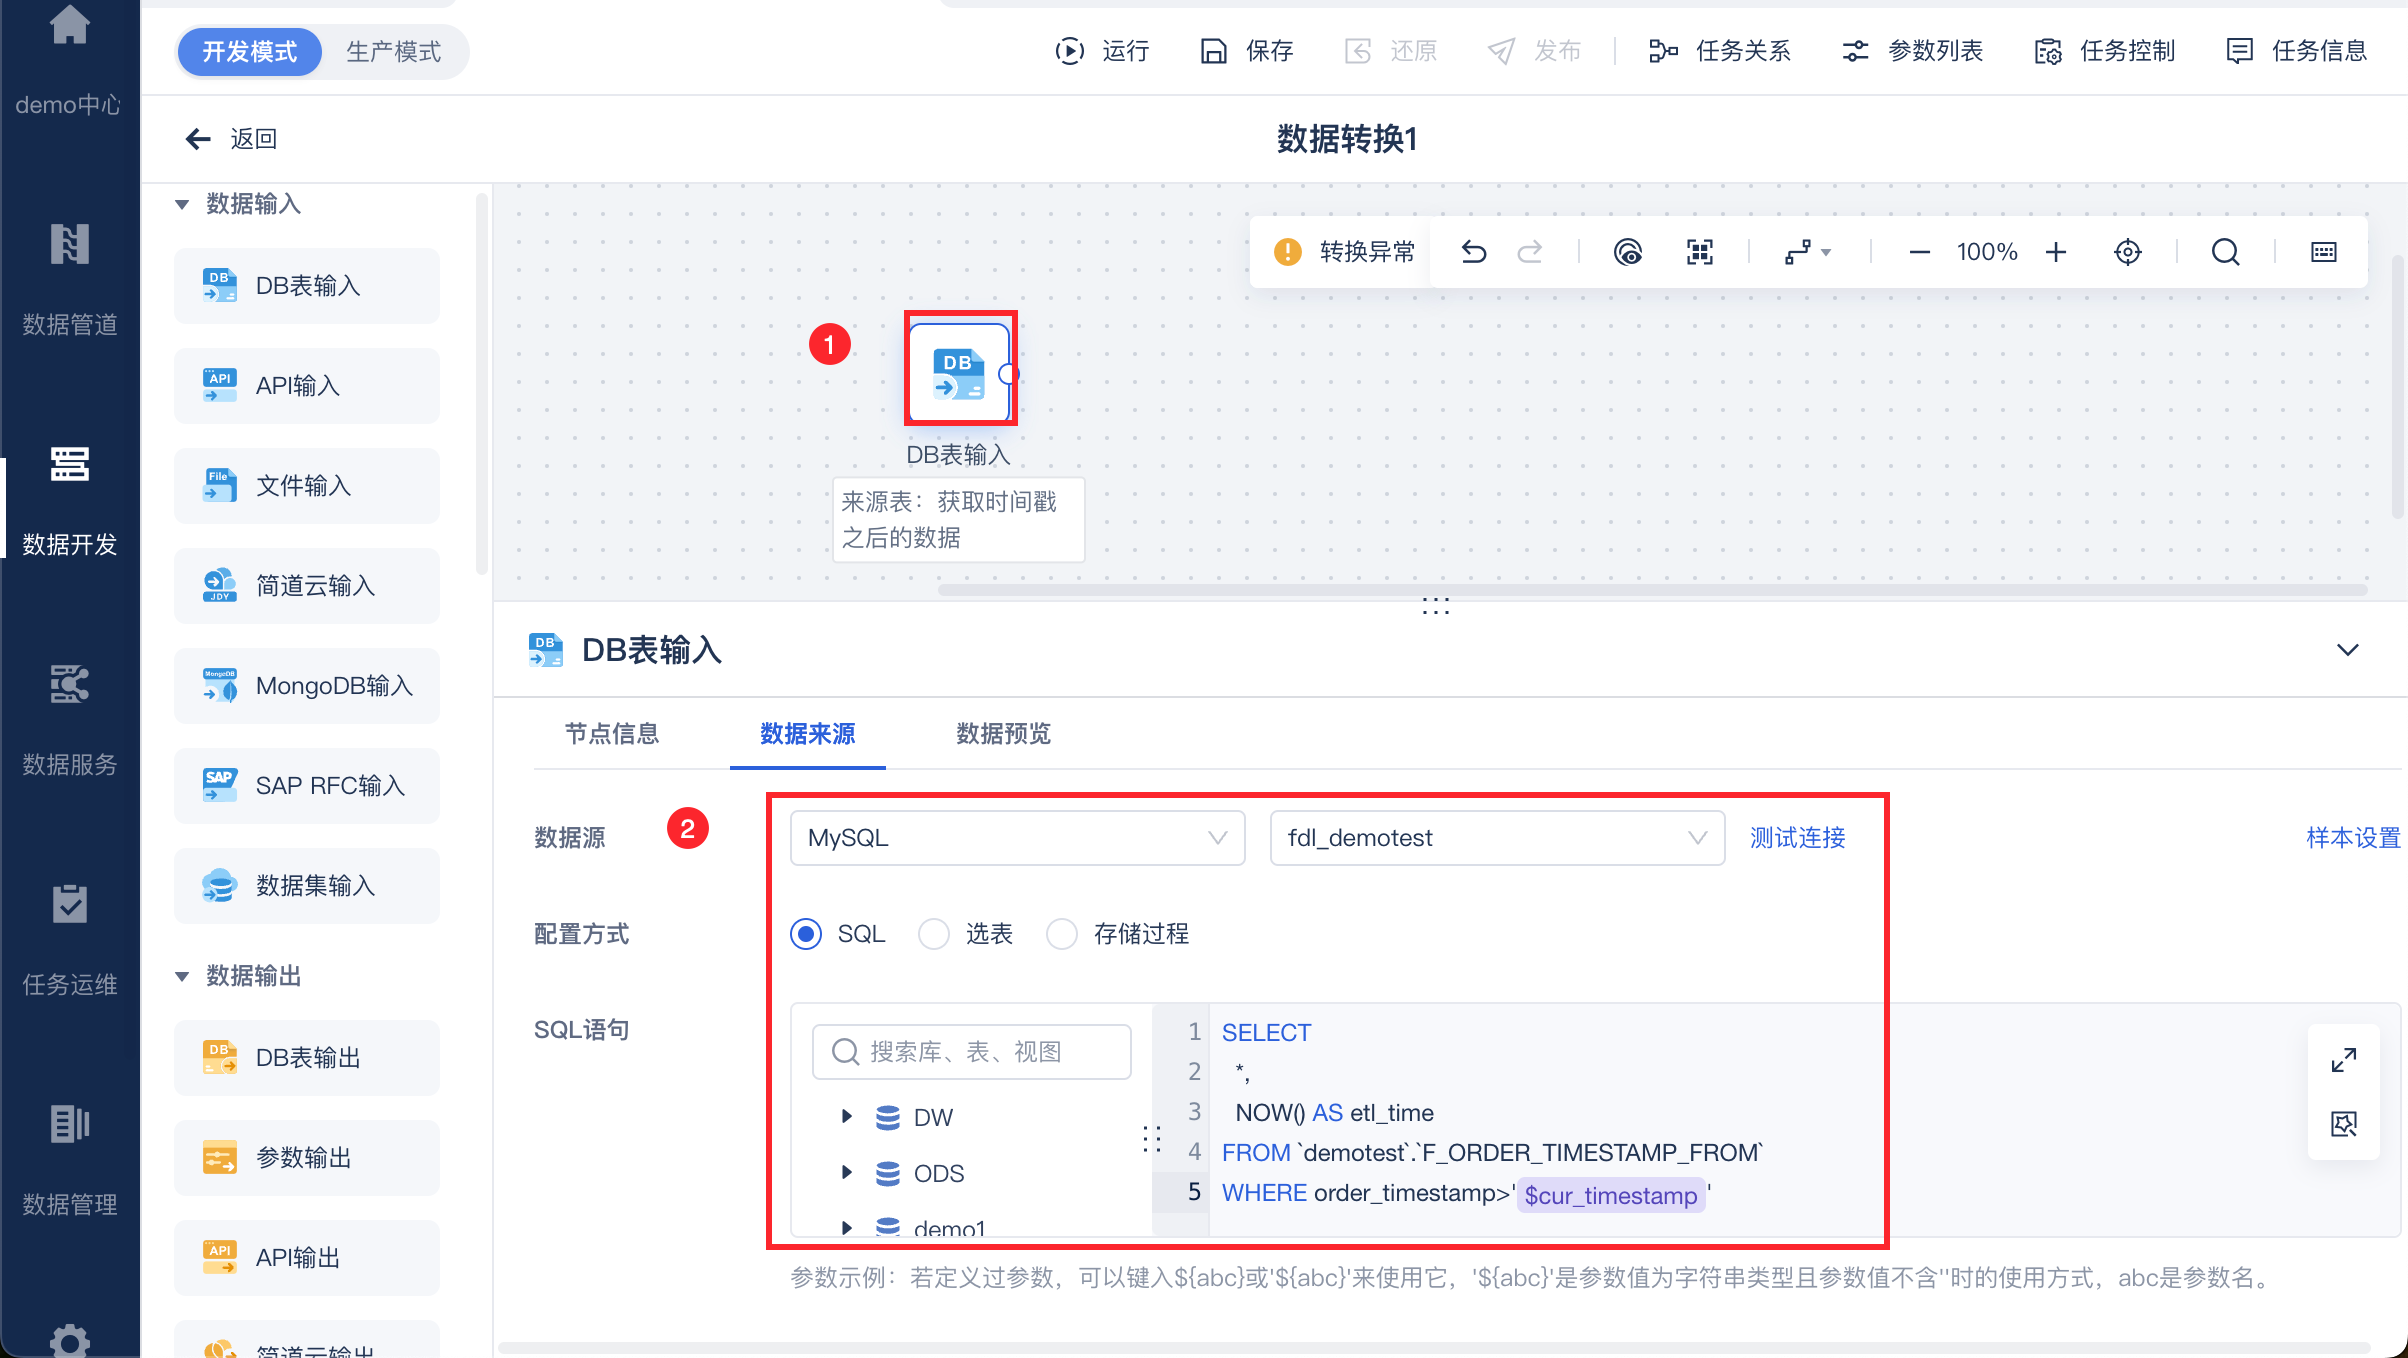The height and width of the screenshot is (1358, 2408).
Task: Click the DB表输入 node on canvas
Action: click(959, 372)
